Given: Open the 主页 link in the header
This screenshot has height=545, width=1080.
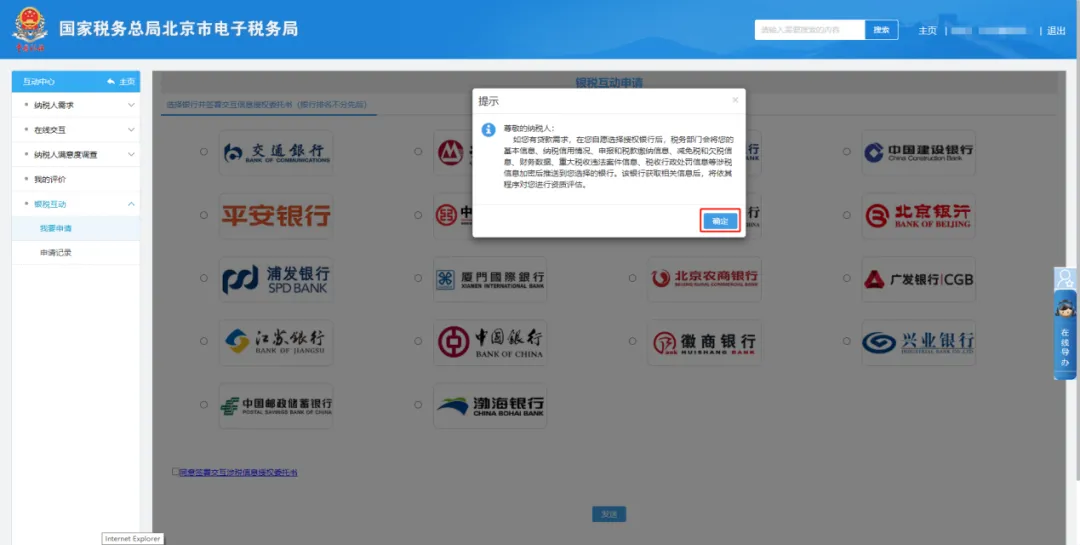Looking at the screenshot, I should pos(927,30).
